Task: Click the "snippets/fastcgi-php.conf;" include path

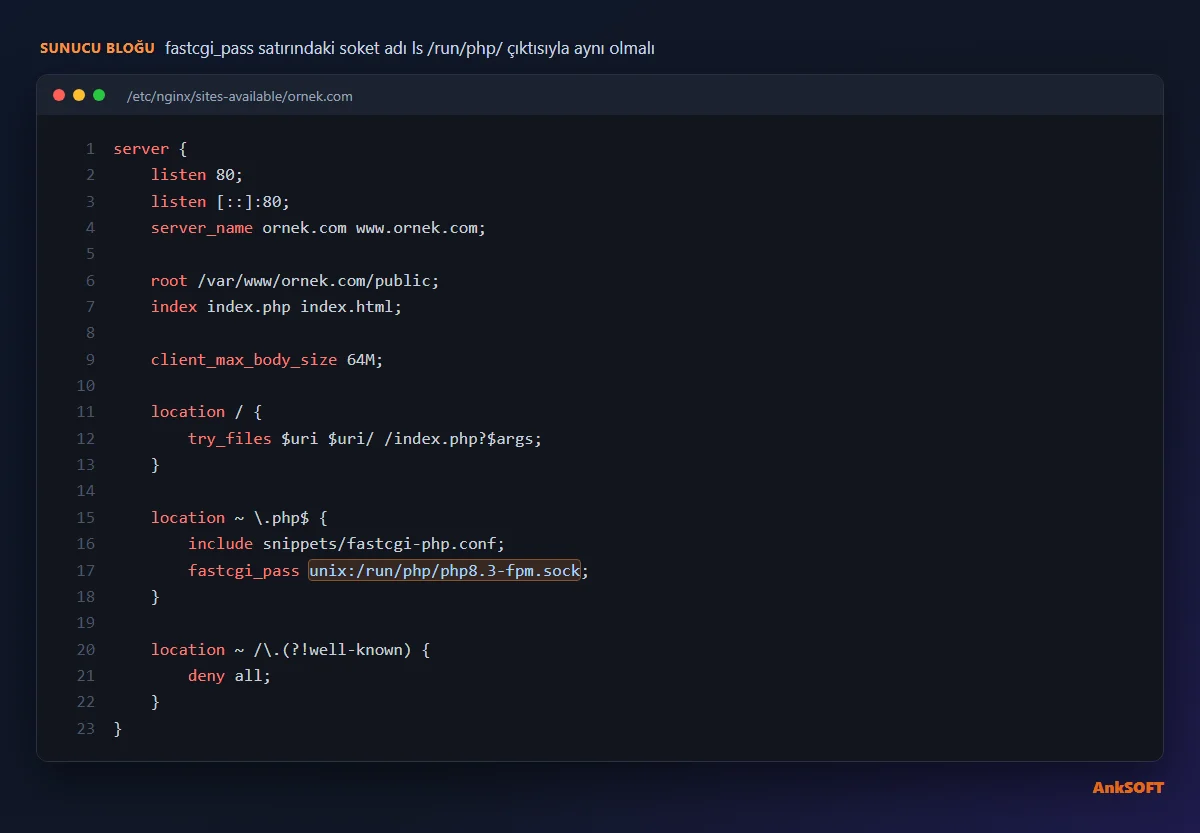Action: click(384, 544)
